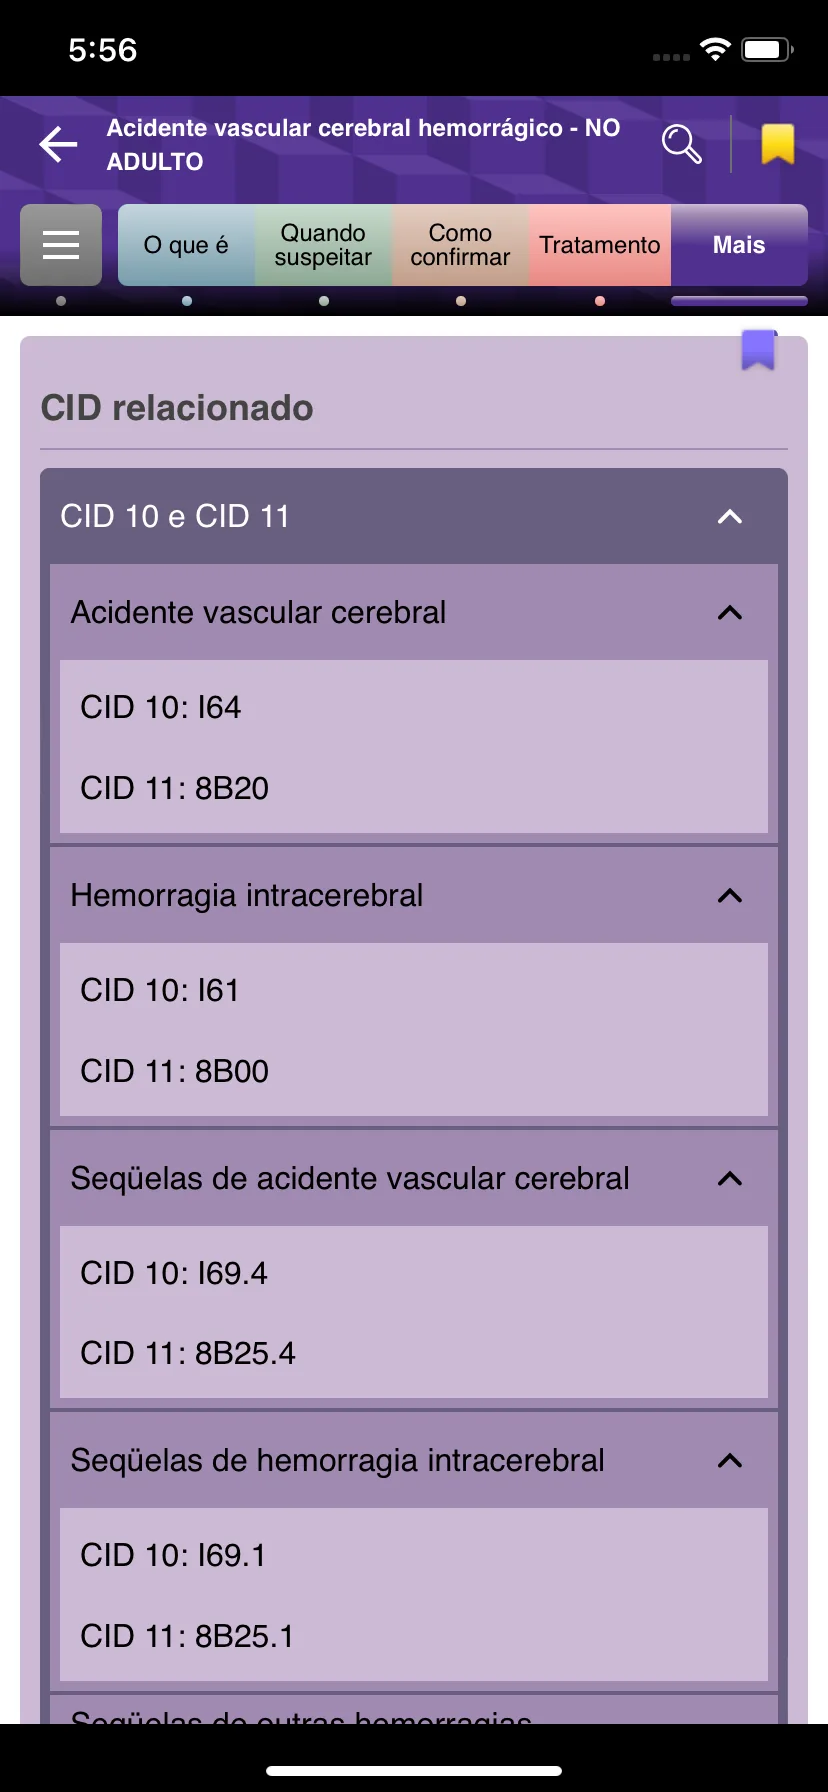This screenshot has width=828, height=1792.
Task: Tap the page title in header
Action: click(364, 144)
